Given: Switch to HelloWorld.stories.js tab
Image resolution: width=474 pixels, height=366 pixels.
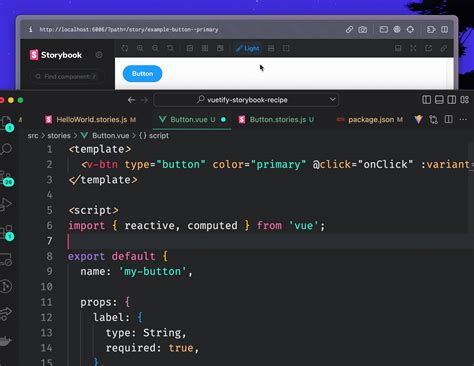Looking at the screenshot, I should coord(91,119).
